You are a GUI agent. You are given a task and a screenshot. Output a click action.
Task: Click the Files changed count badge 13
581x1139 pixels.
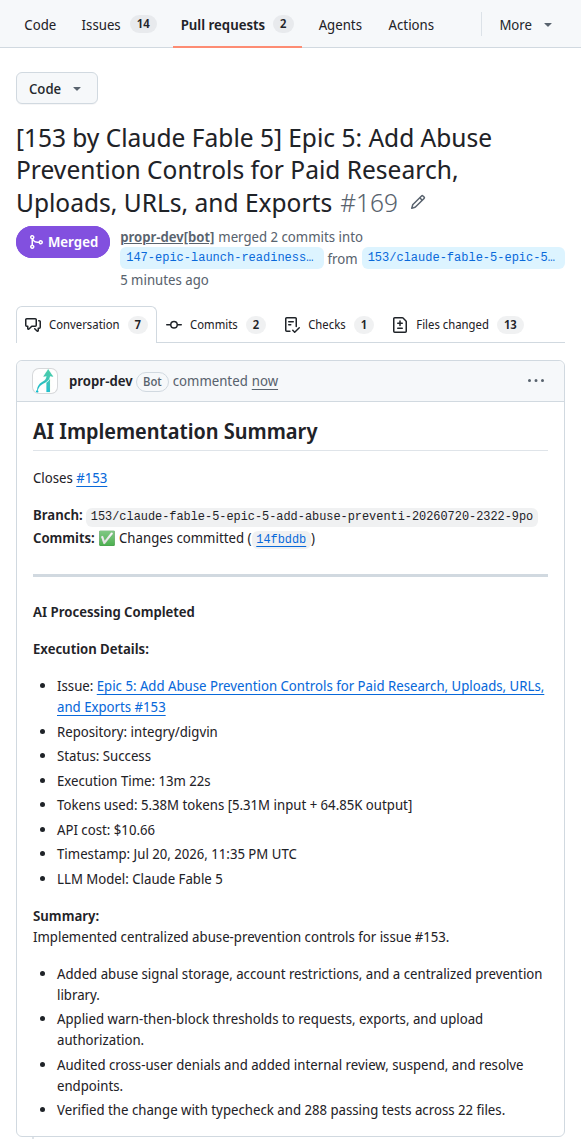click(510, 325)
